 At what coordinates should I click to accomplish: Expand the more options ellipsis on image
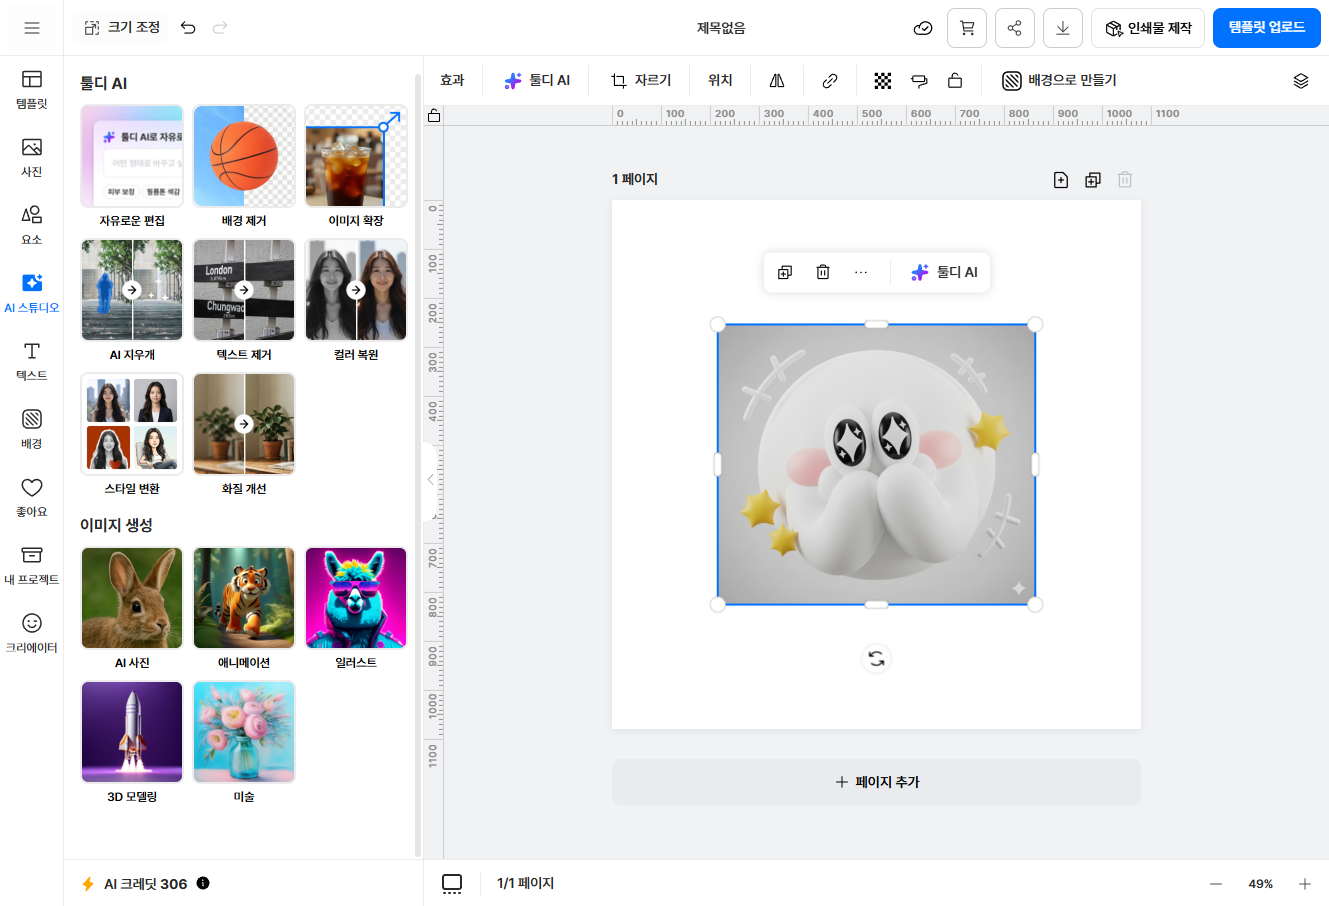[x=861, y=272]
